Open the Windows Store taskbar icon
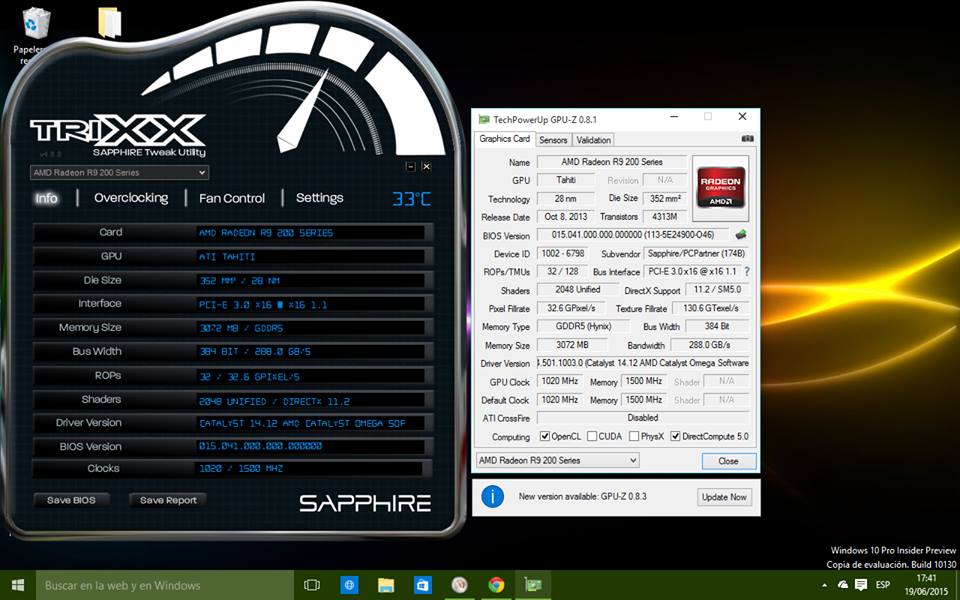 coord(422,585)
